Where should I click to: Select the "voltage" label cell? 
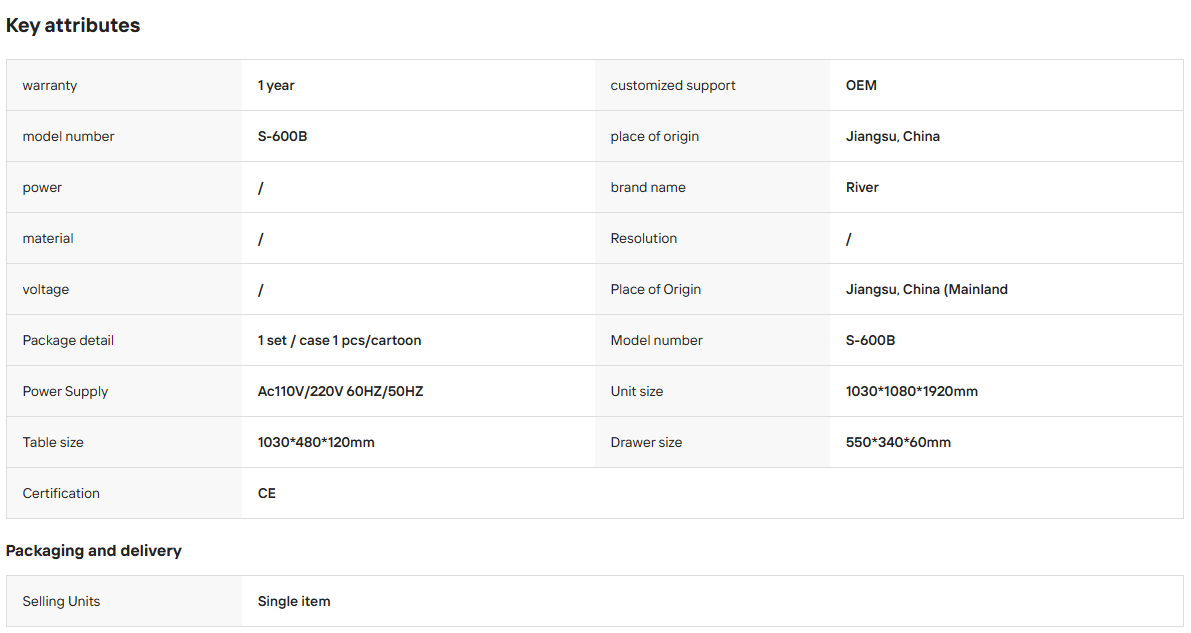(x=124, y=289)
